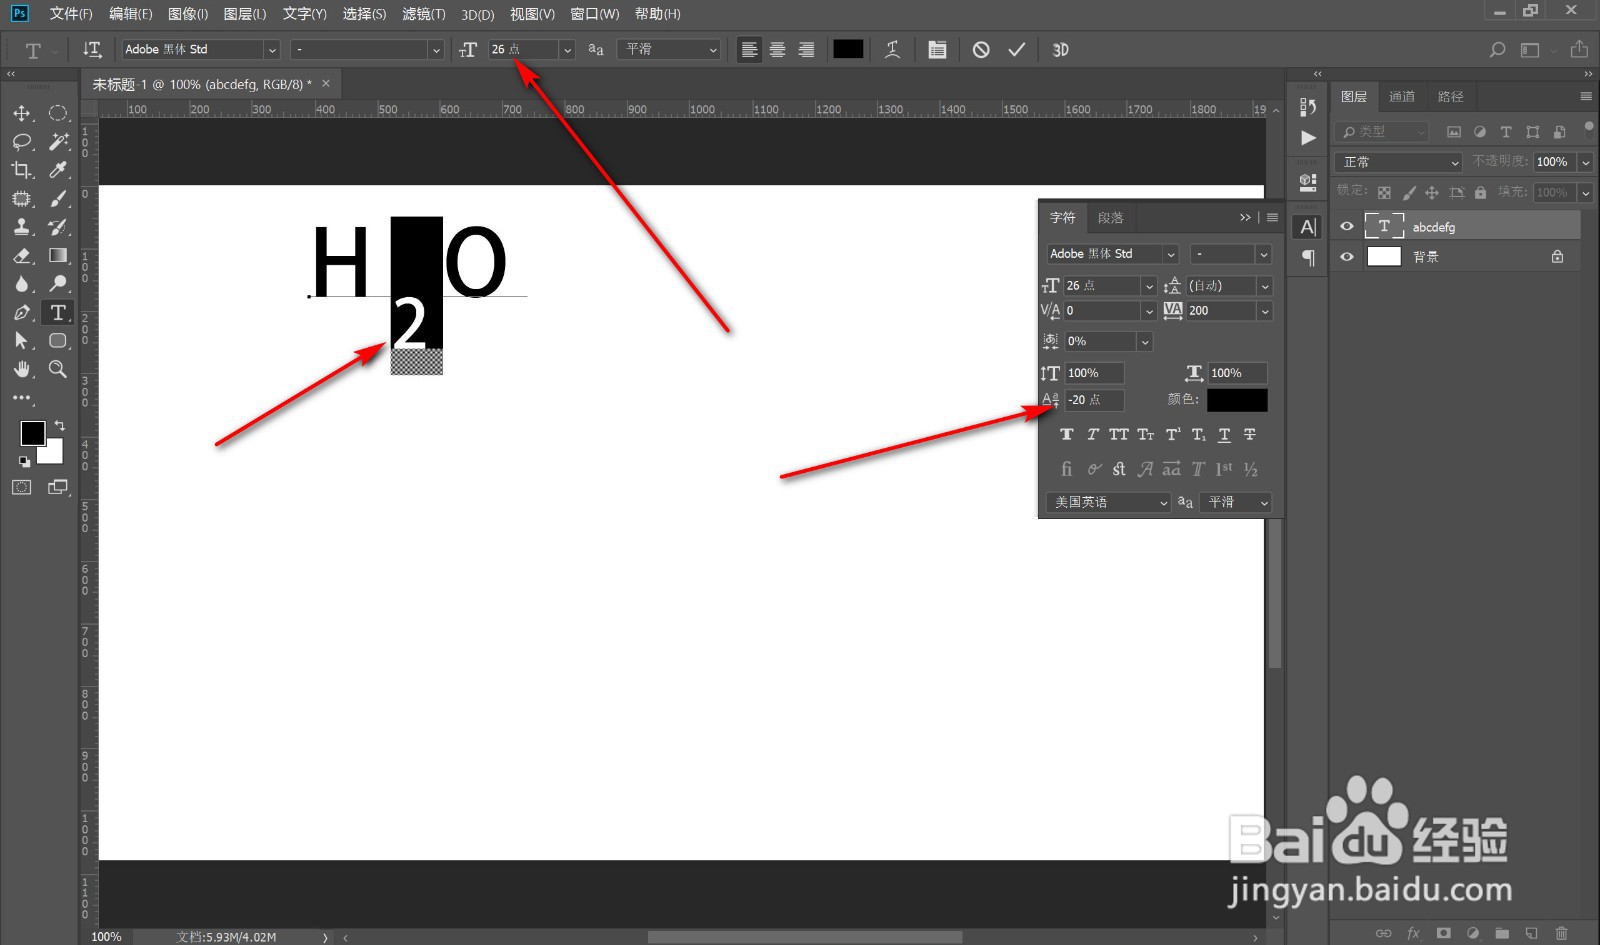This screenshot has width=1600, height=945.
Task: Select the Brush tool
Action: point(58,198)
